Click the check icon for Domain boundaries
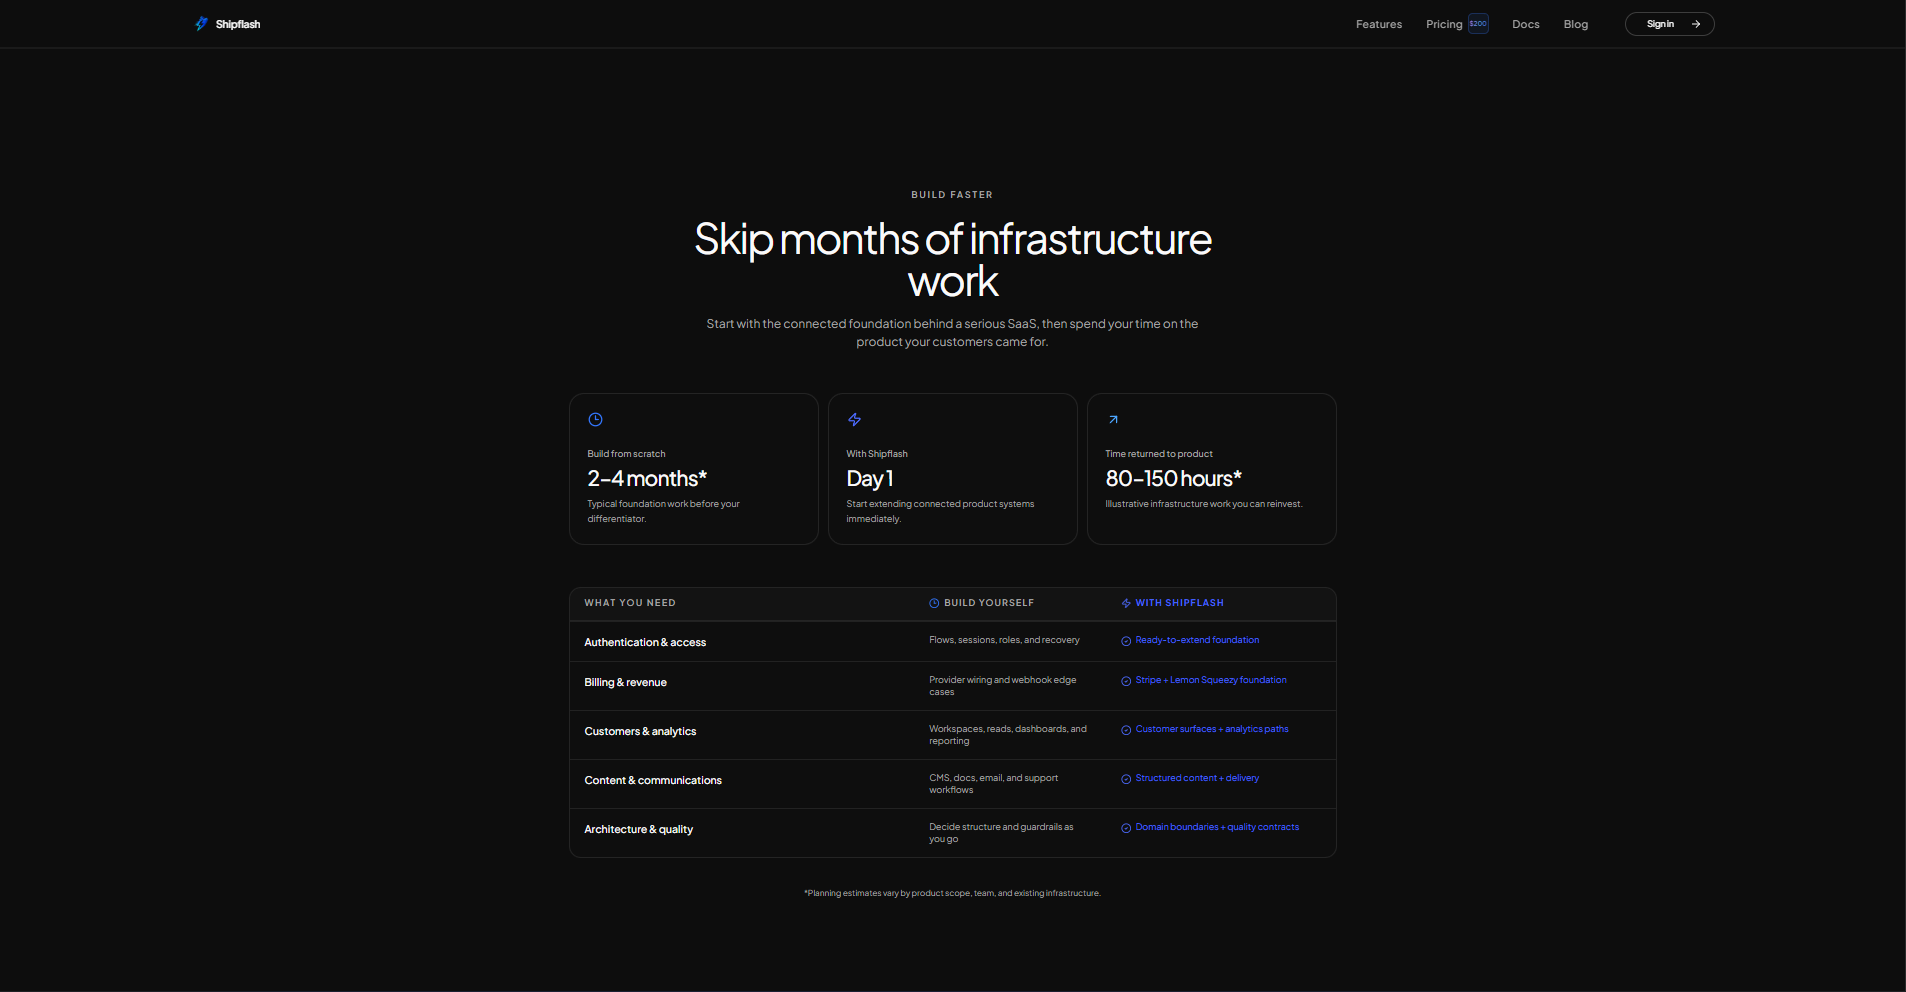 coord(1126,828)
